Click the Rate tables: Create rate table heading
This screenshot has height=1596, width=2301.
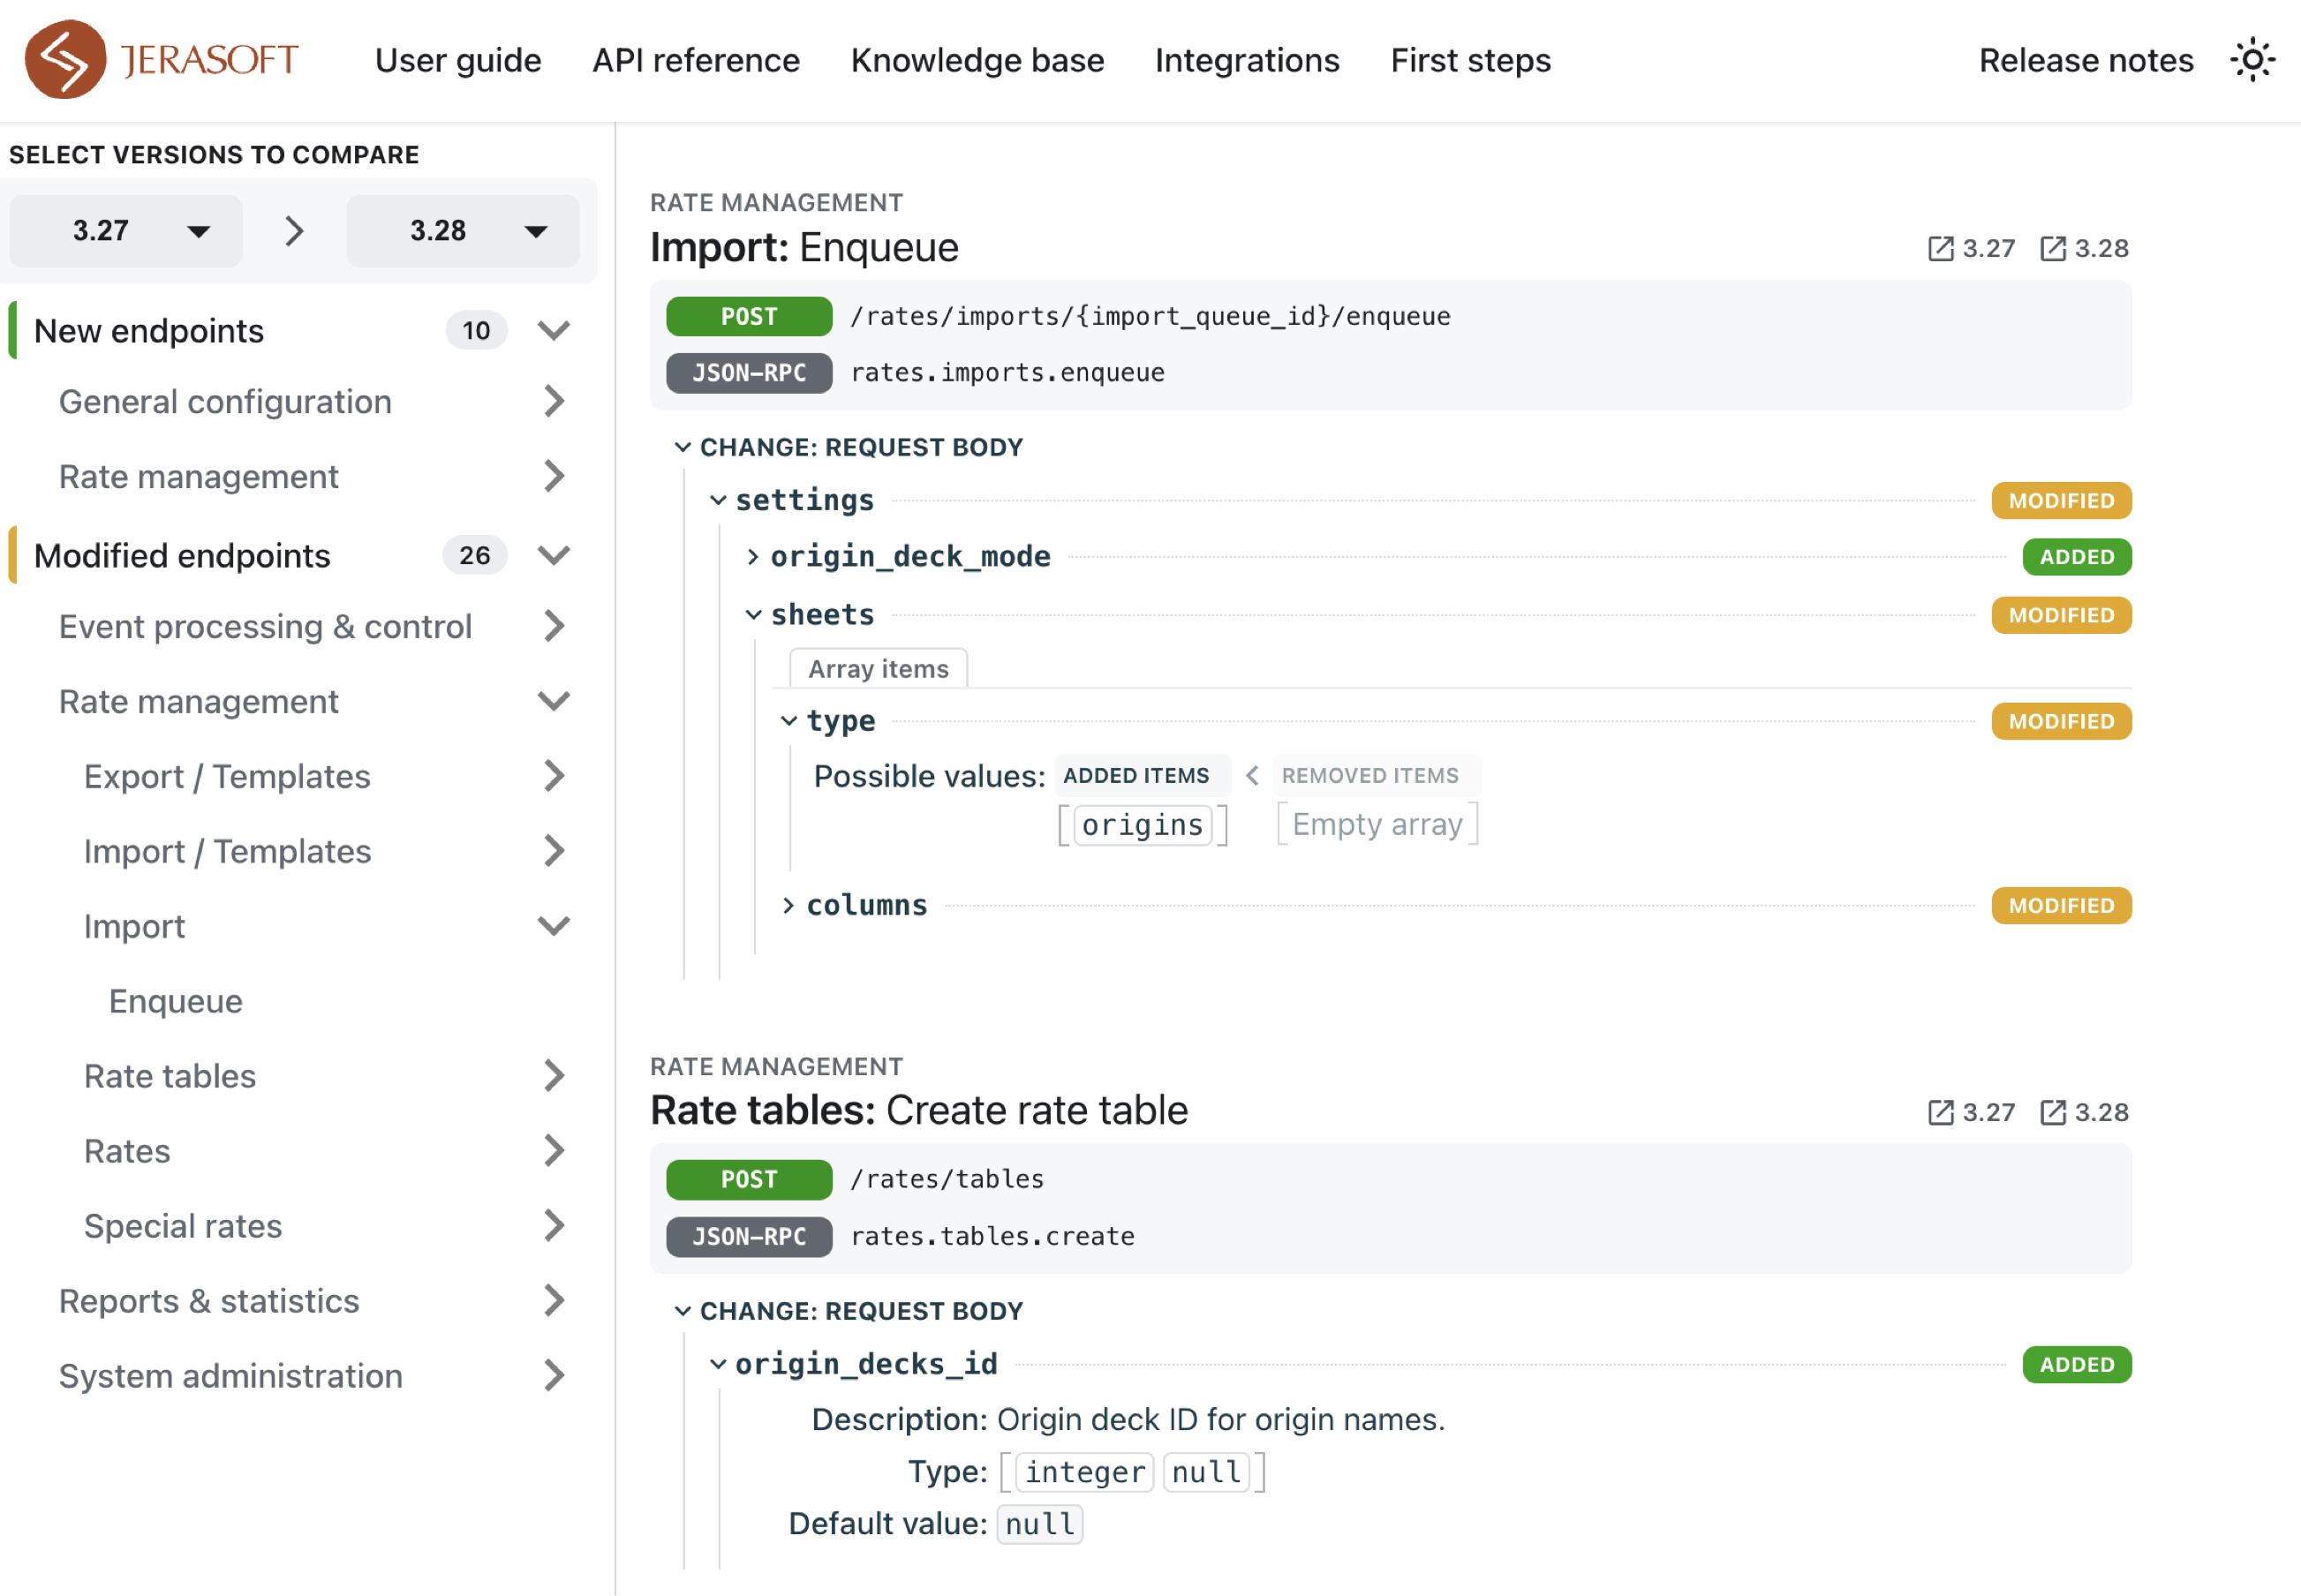(x=919, y=1110)
